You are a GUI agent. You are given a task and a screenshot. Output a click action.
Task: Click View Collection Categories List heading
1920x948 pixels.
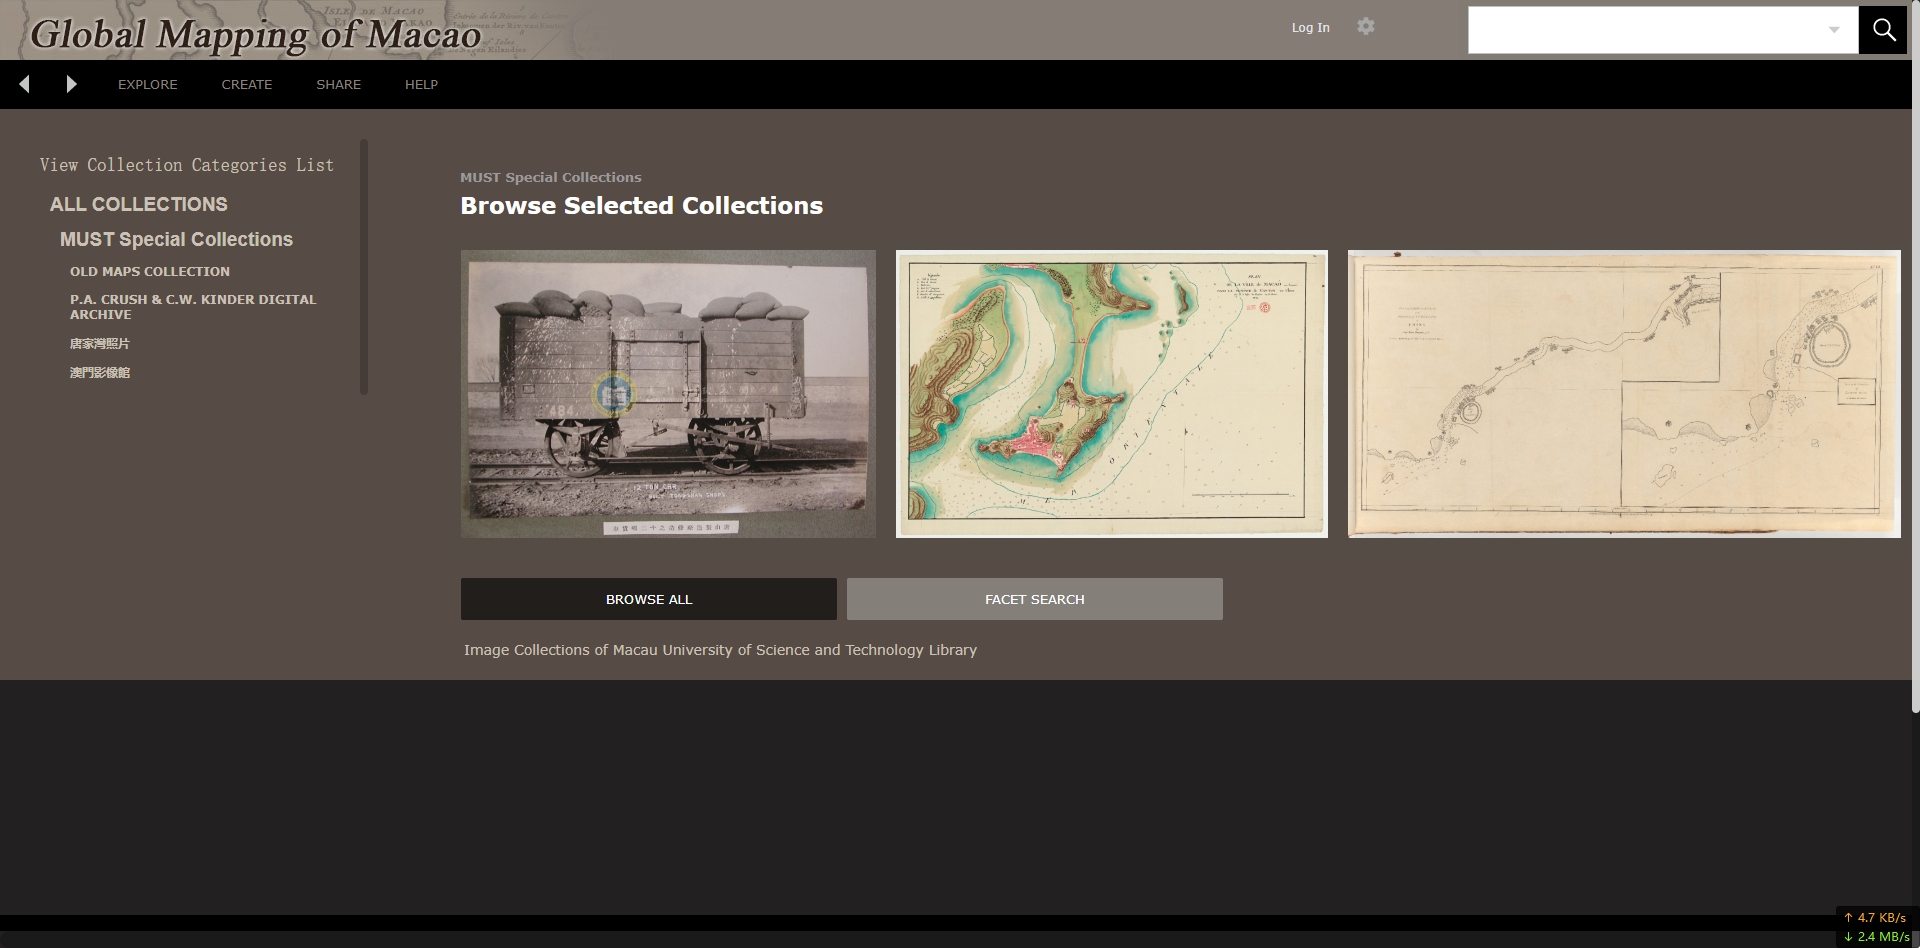pos(187,165)
